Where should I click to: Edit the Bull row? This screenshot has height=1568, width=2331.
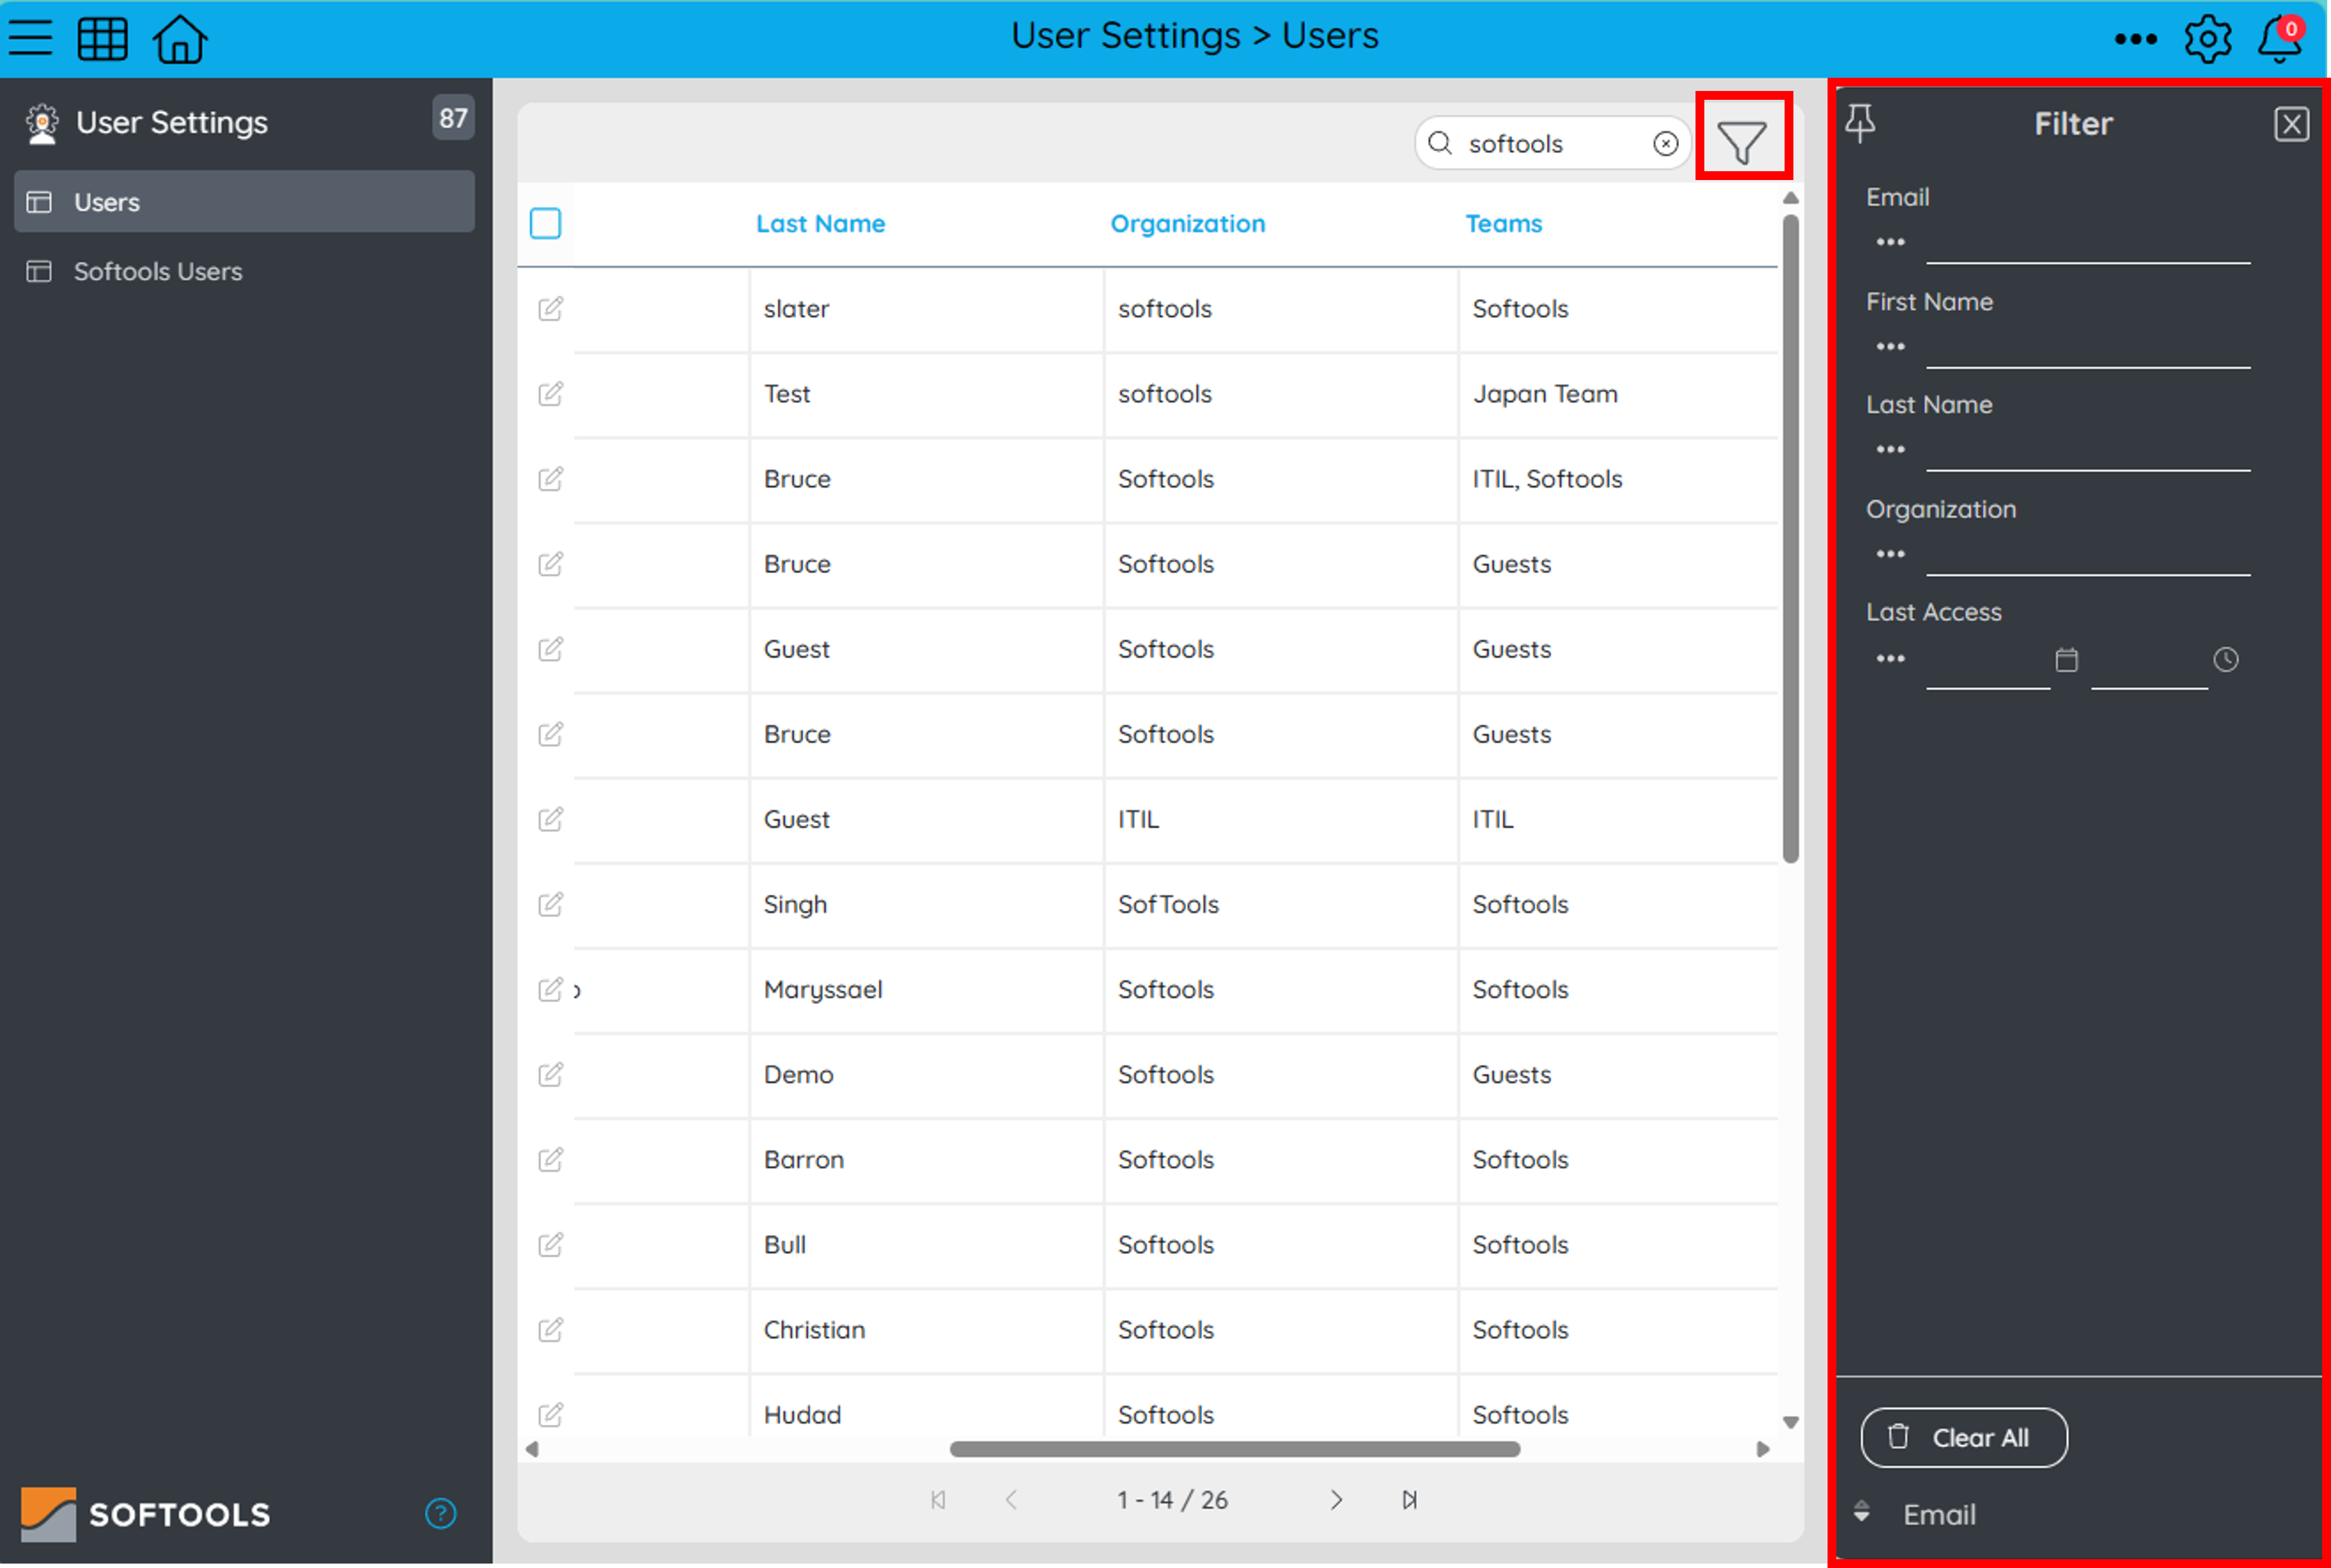click(551, 1245)
